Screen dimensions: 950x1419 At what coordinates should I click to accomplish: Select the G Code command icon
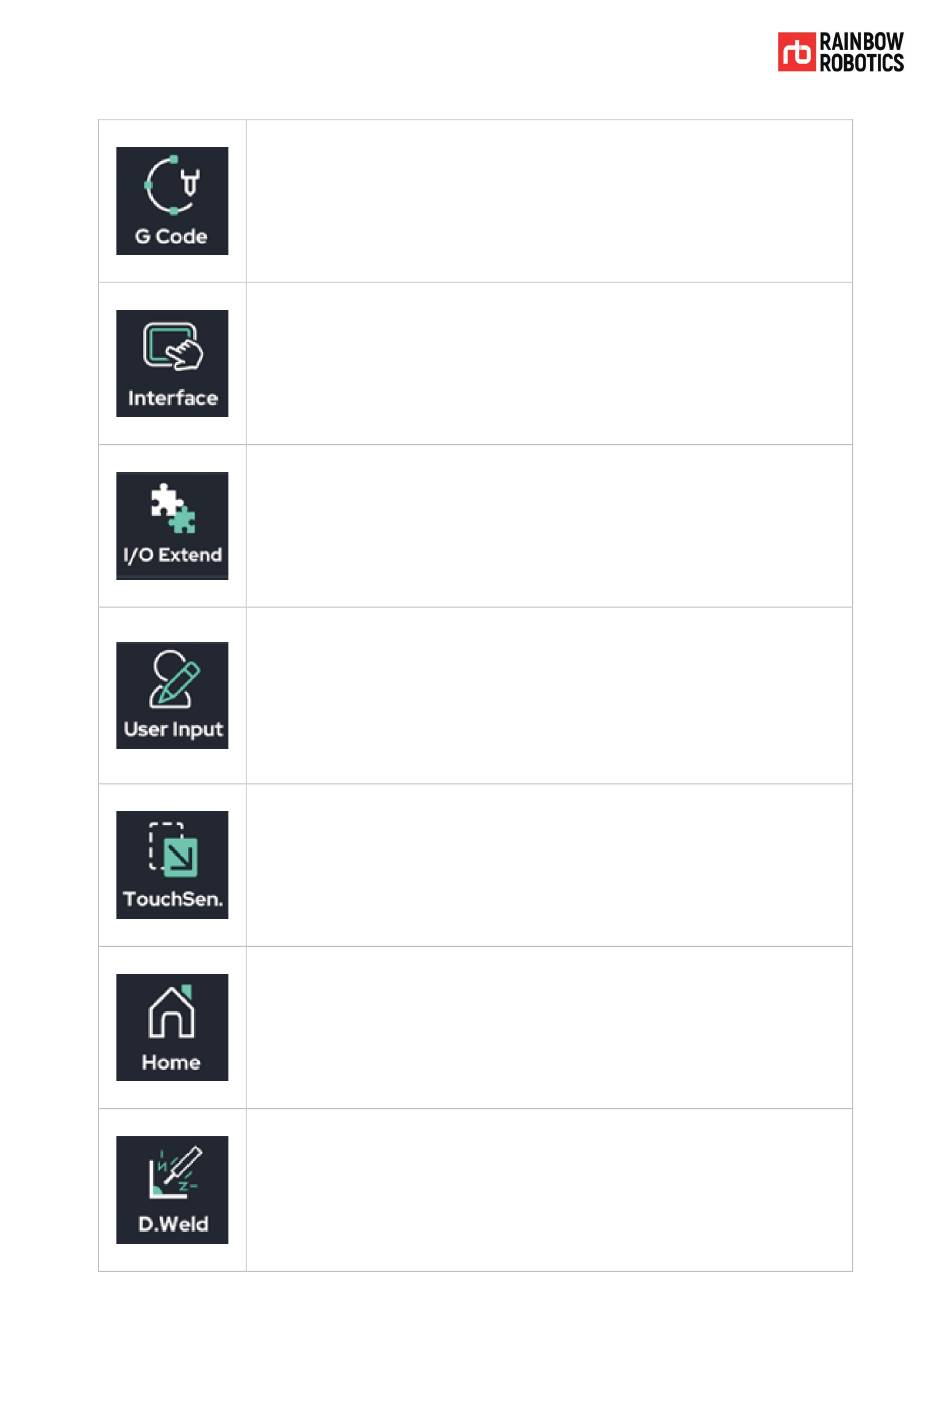[172, 201]
